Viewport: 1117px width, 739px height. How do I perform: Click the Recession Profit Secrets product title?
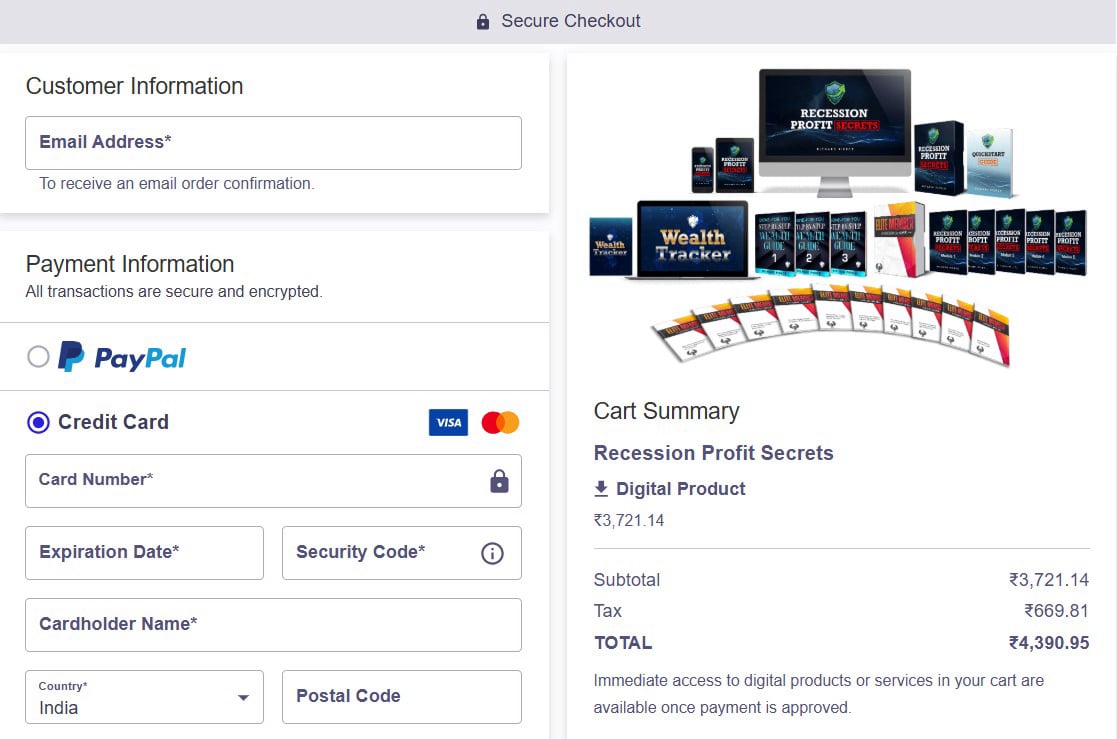click(713, 453)
